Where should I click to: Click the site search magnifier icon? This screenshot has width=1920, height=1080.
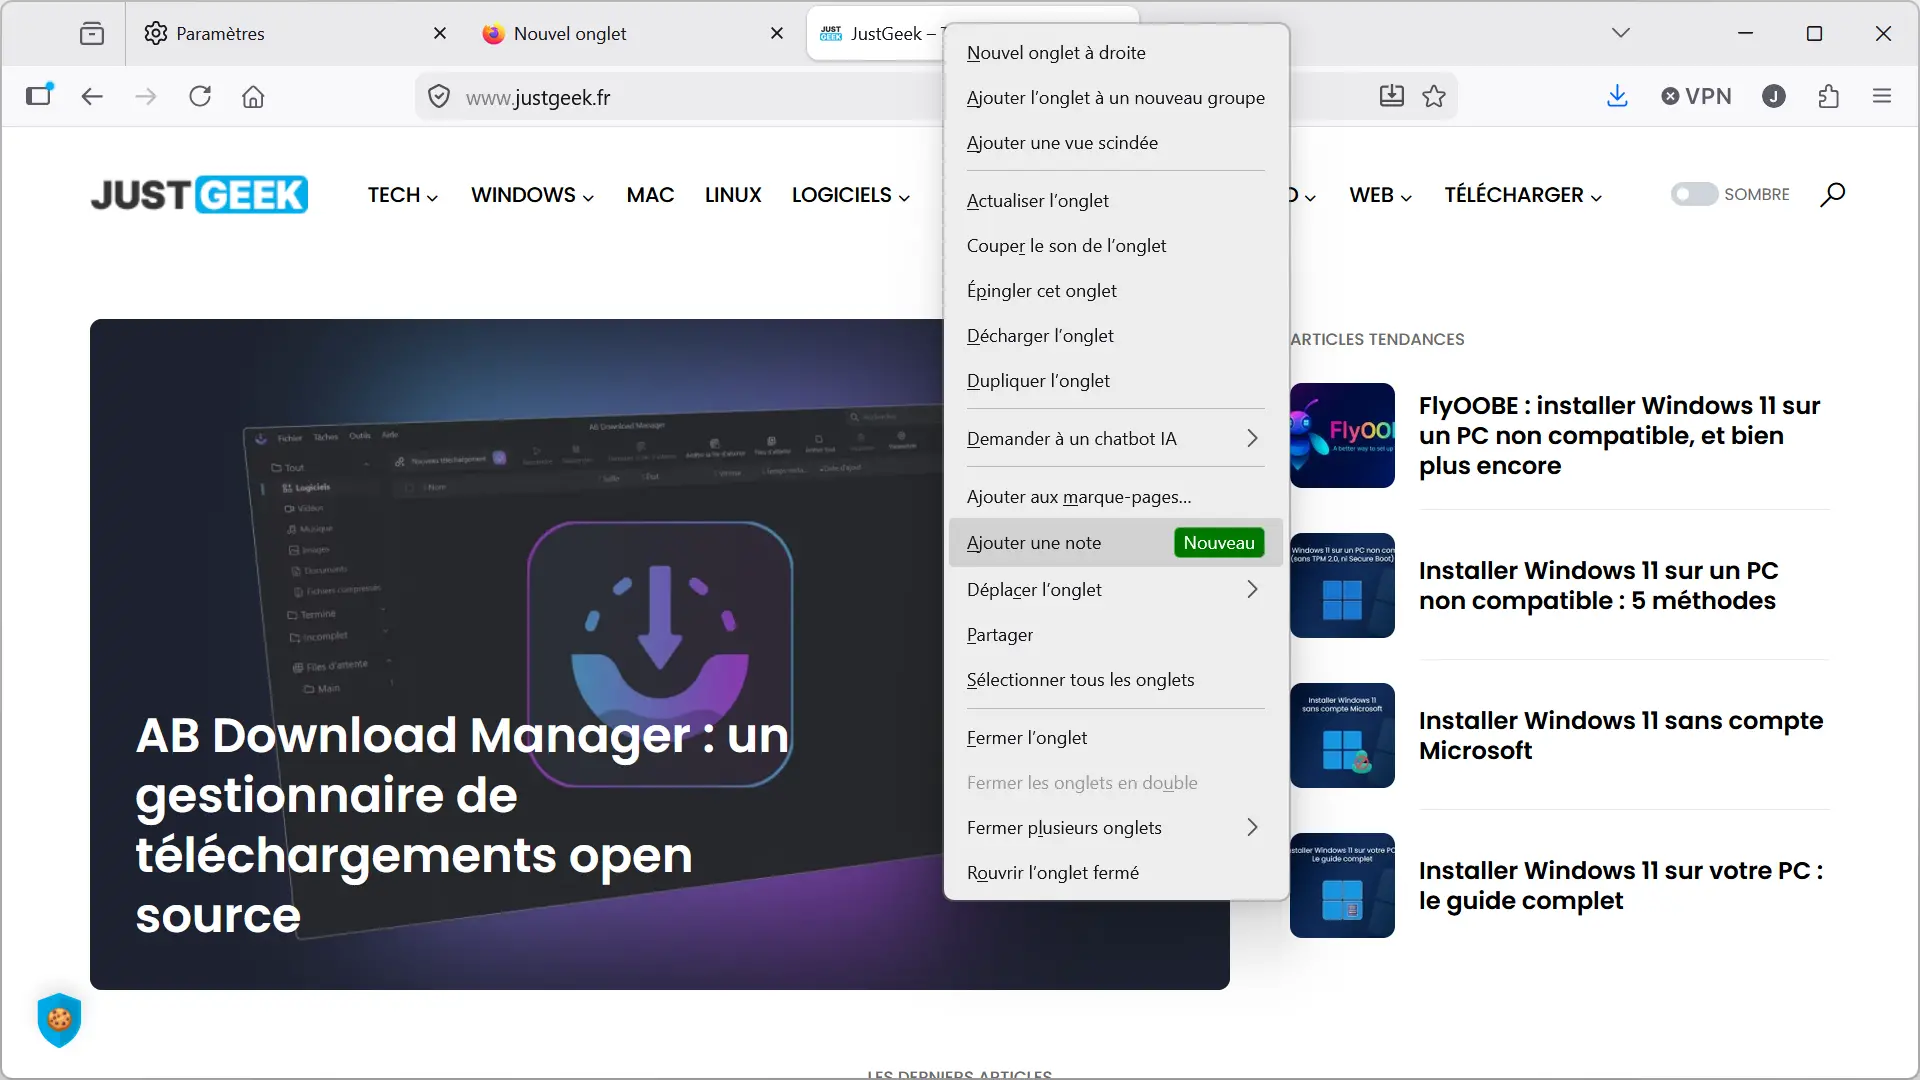[1832, 194]
